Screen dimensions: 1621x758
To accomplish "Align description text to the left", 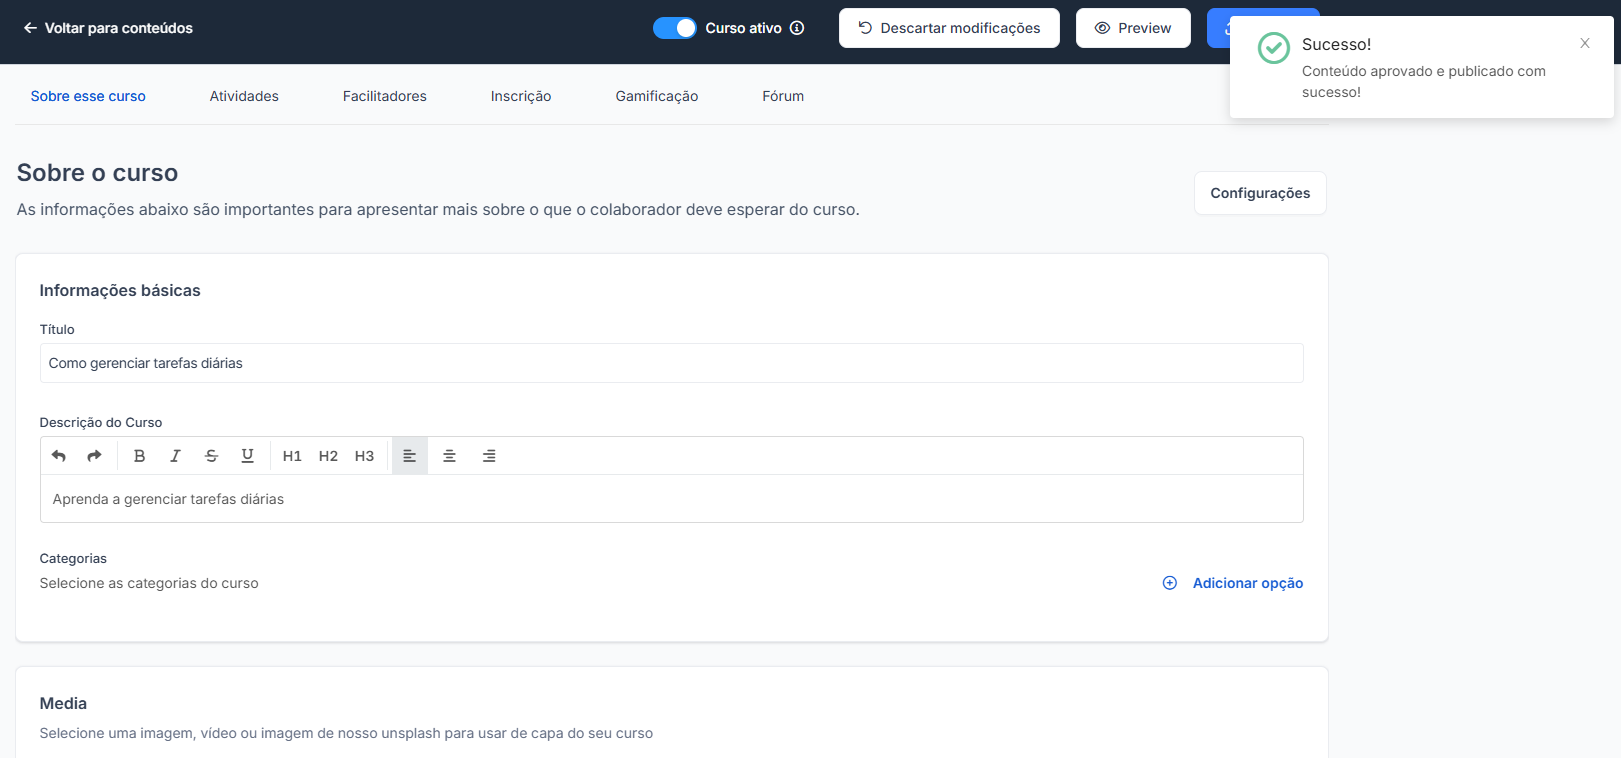I will 409,456.
